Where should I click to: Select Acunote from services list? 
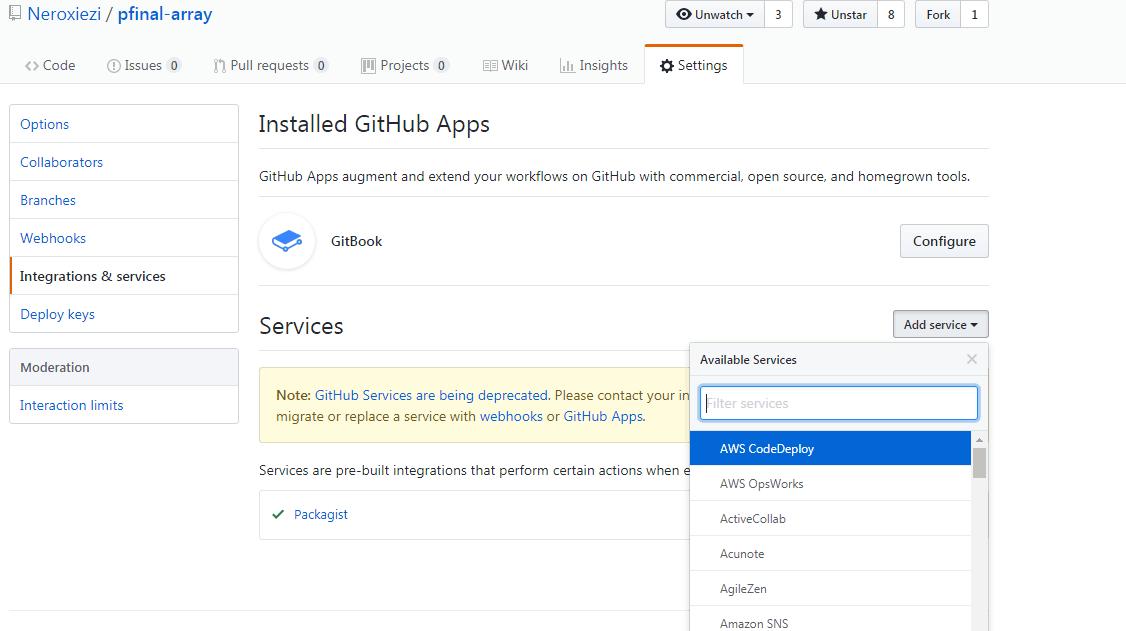(x=830, y=553)
